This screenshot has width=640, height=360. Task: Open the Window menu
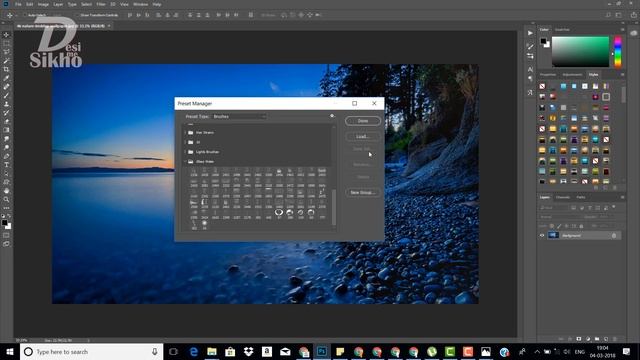click(140, 4)
